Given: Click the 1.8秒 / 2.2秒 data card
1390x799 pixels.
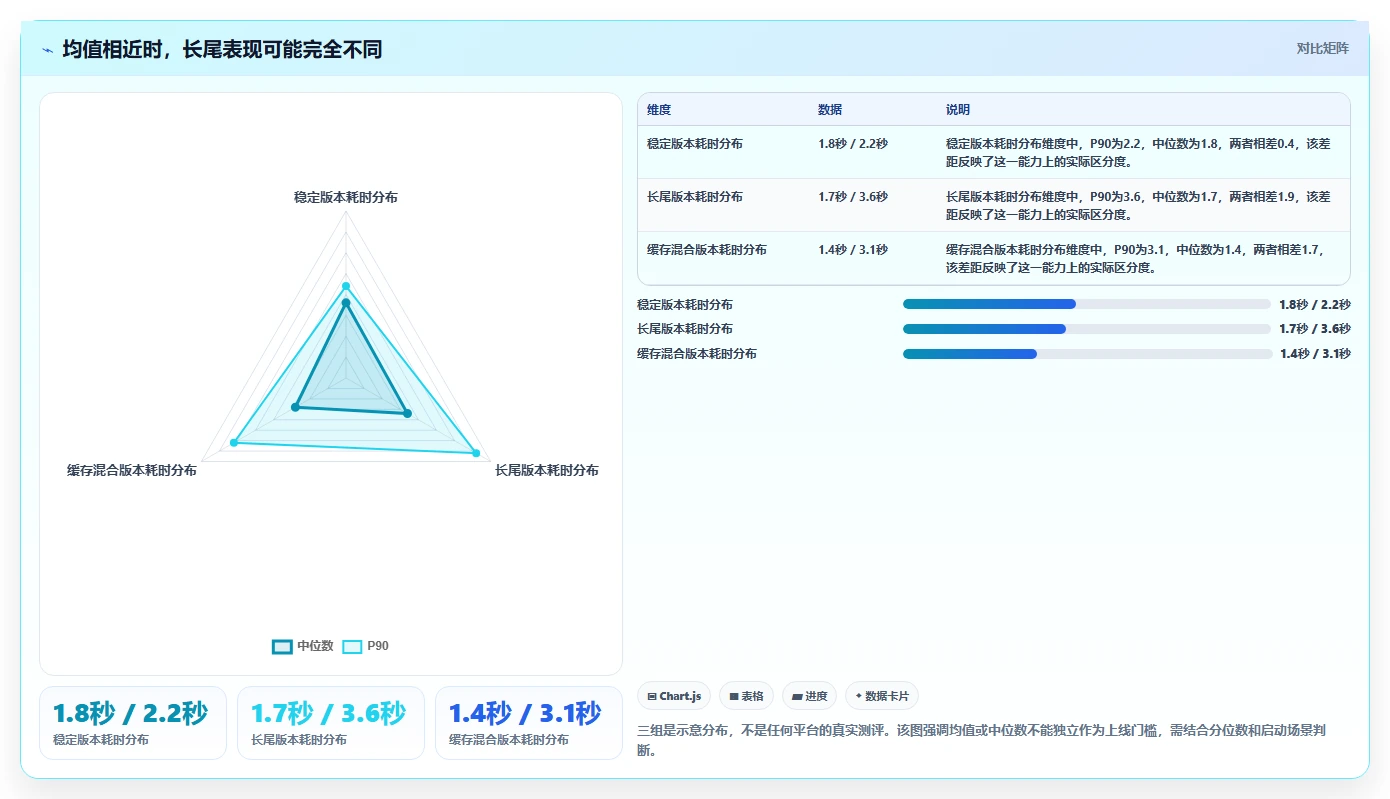Looking at the screenshot, I should point(133,723).
